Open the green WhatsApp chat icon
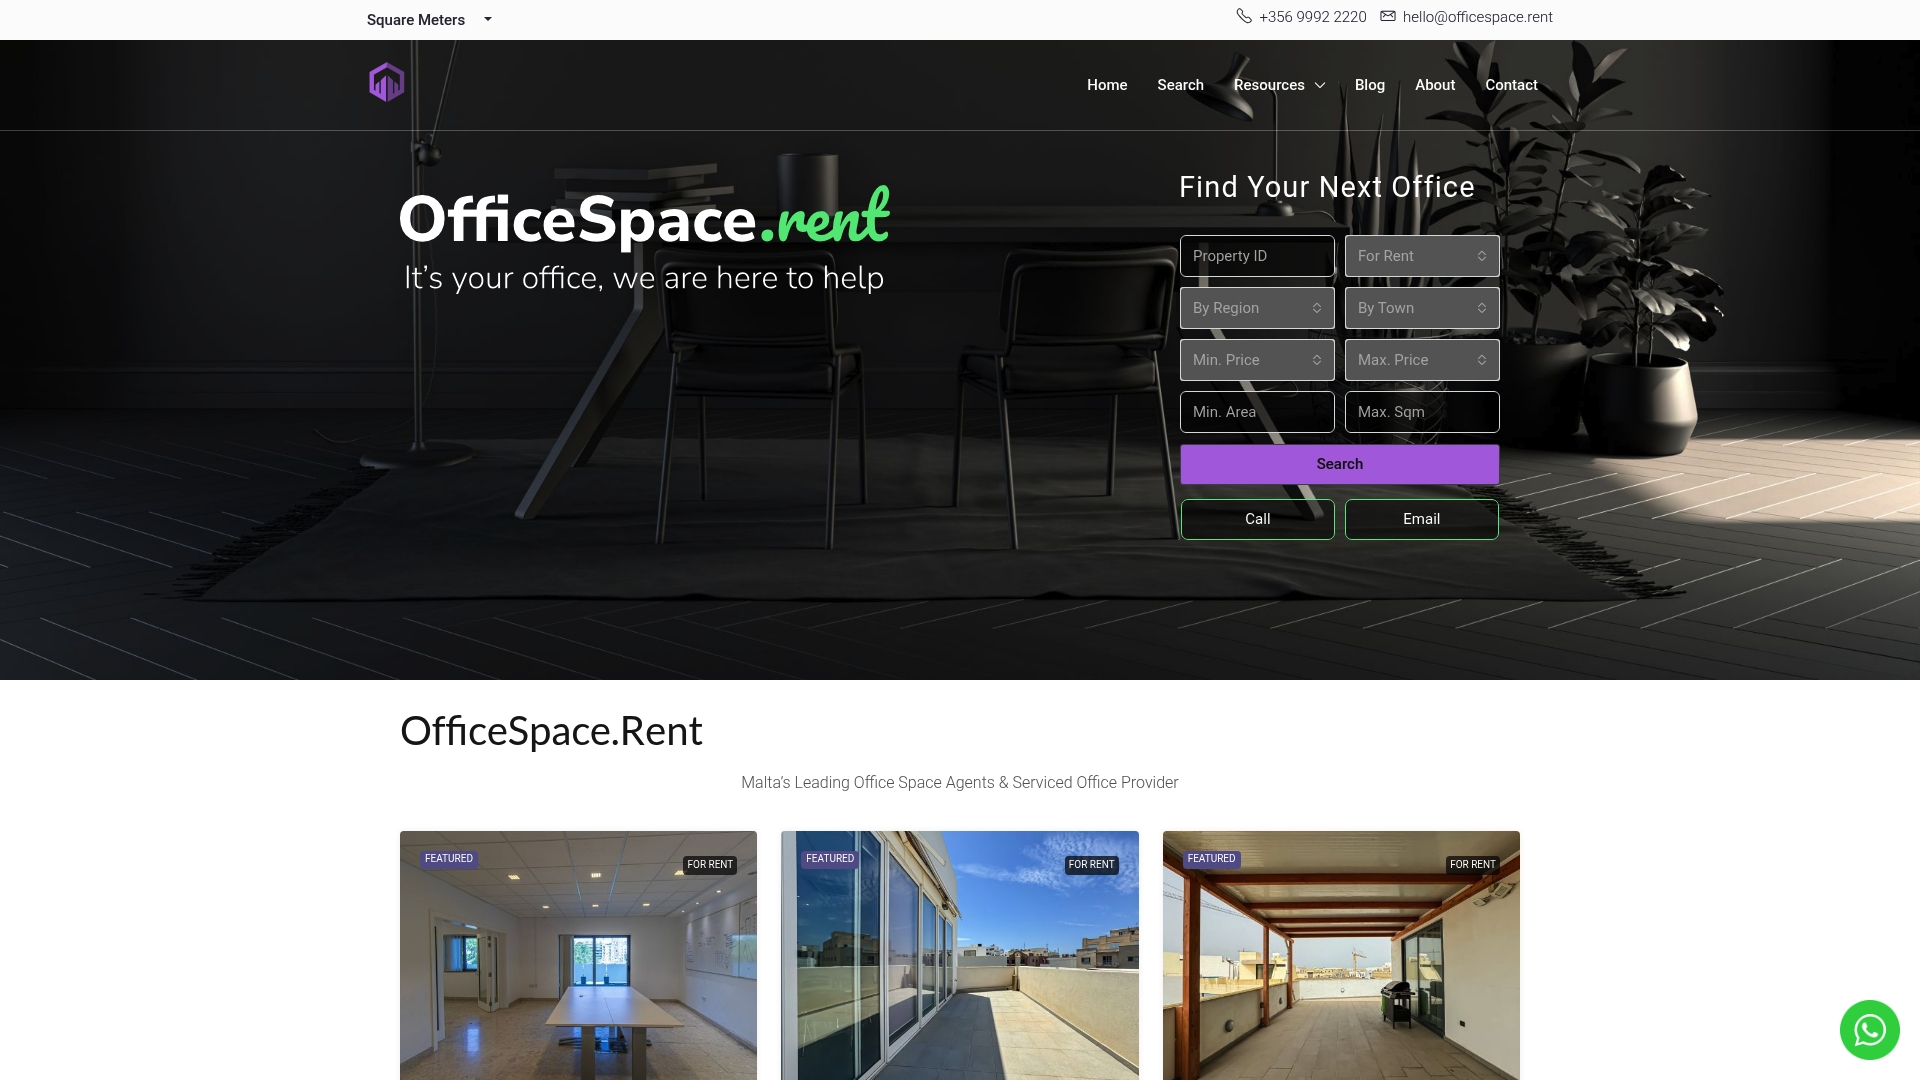This screenshot has height=1080, width=1920. coord(1868,1029)
